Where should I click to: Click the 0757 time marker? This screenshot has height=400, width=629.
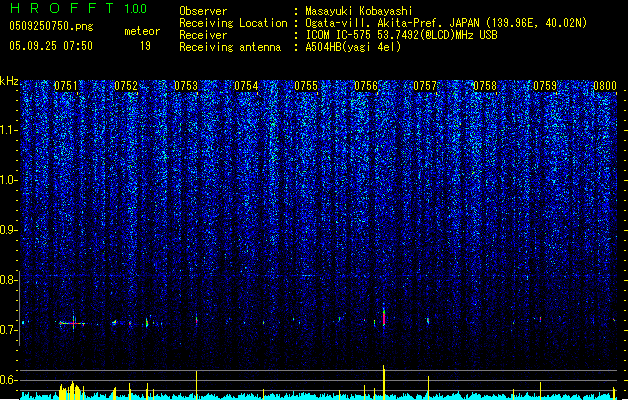pyautogui.click(x=425, y=86)
